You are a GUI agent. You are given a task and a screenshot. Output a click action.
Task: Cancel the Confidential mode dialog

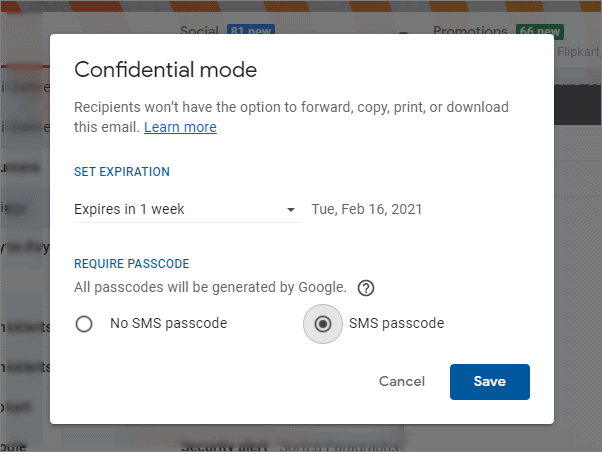402,381
